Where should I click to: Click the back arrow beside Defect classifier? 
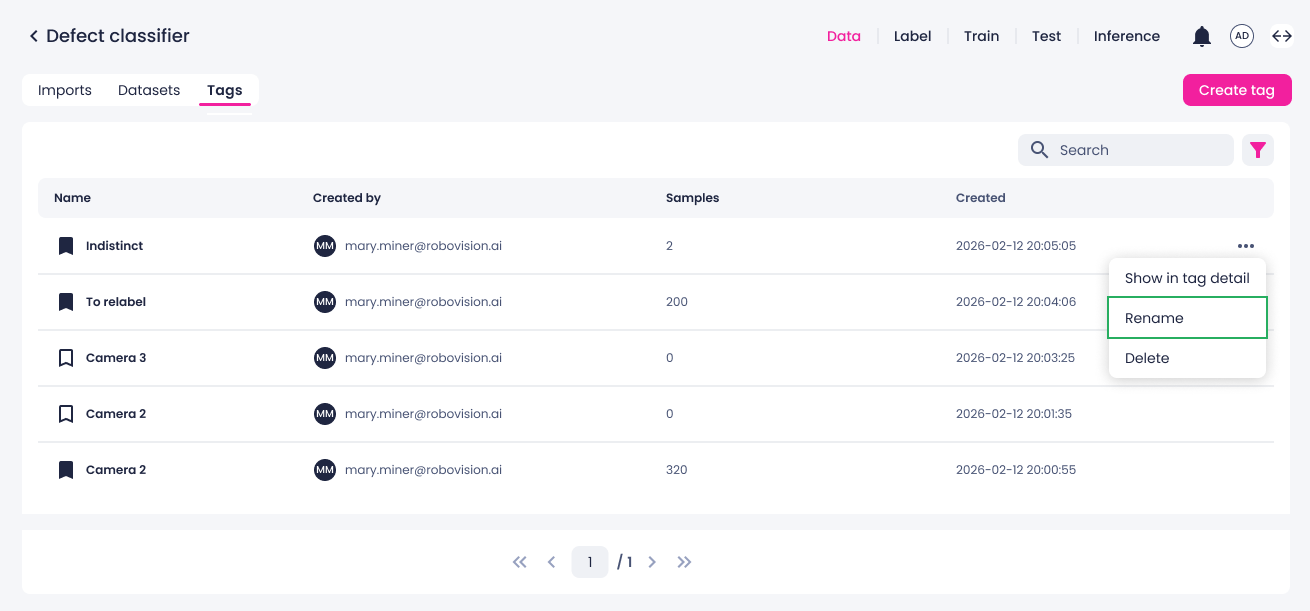pyautogui.click(x=33, y=36)
